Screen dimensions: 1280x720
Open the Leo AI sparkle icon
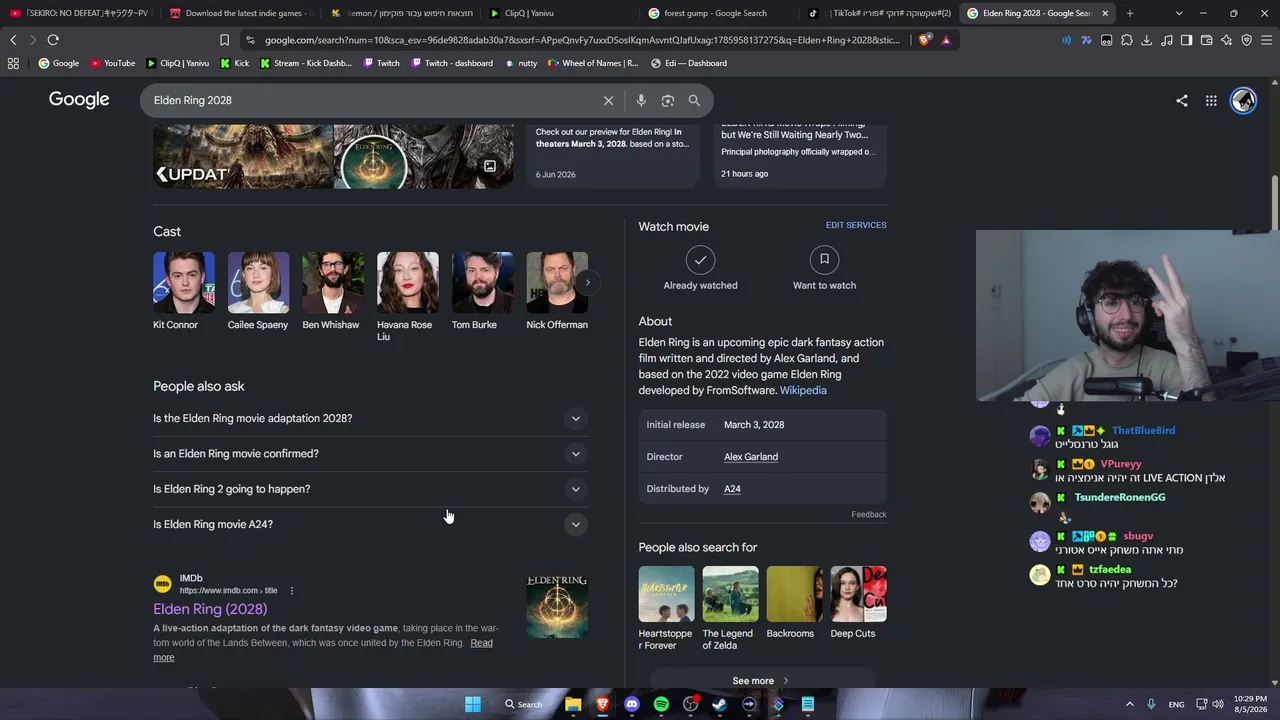point(1226,40)
